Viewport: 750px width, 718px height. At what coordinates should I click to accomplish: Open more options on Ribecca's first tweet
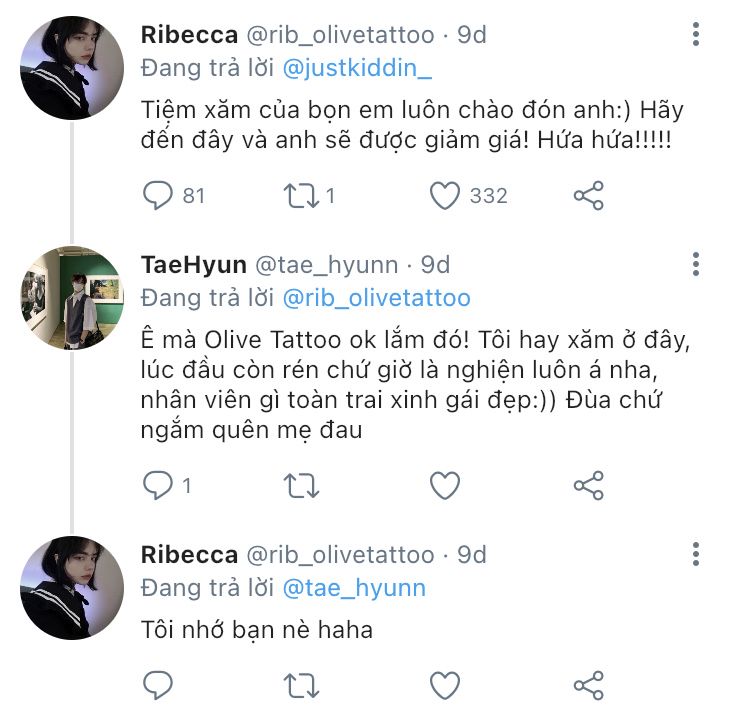[x=696, y=35]
